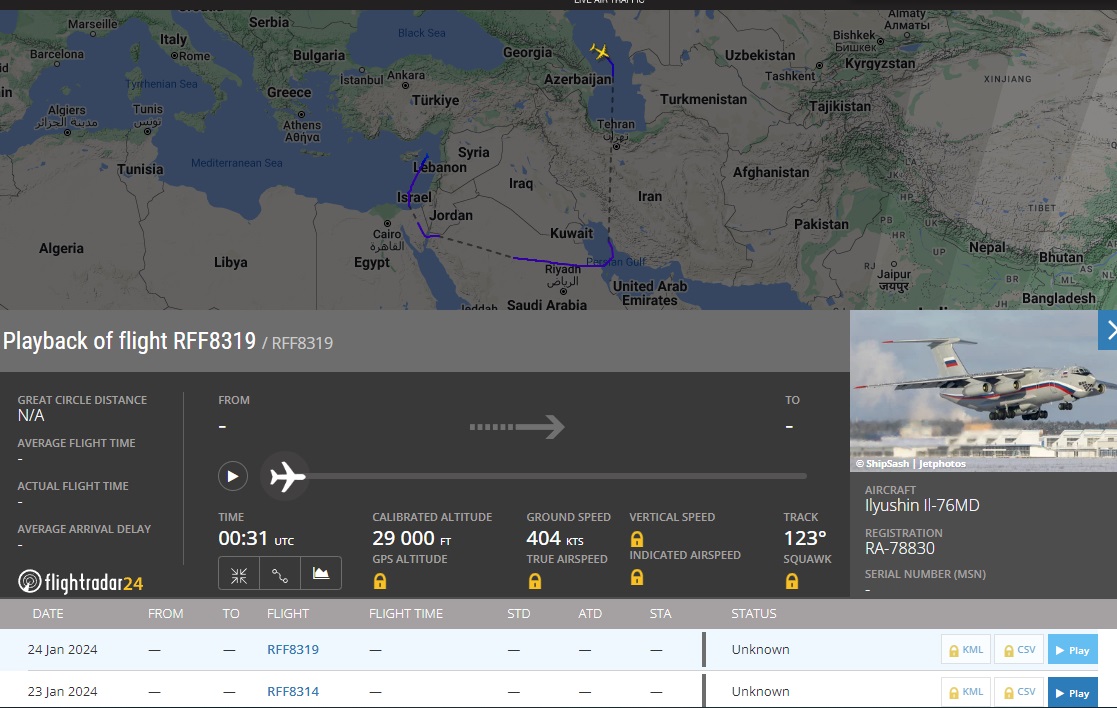The image size is (1117, 708).
Task: Open the Ilyushin Il-76MD aircraft photo
Action: (983, 391)
